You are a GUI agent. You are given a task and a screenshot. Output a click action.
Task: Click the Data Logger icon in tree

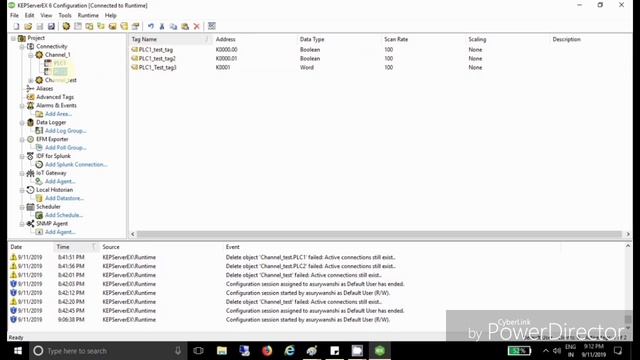30,122
